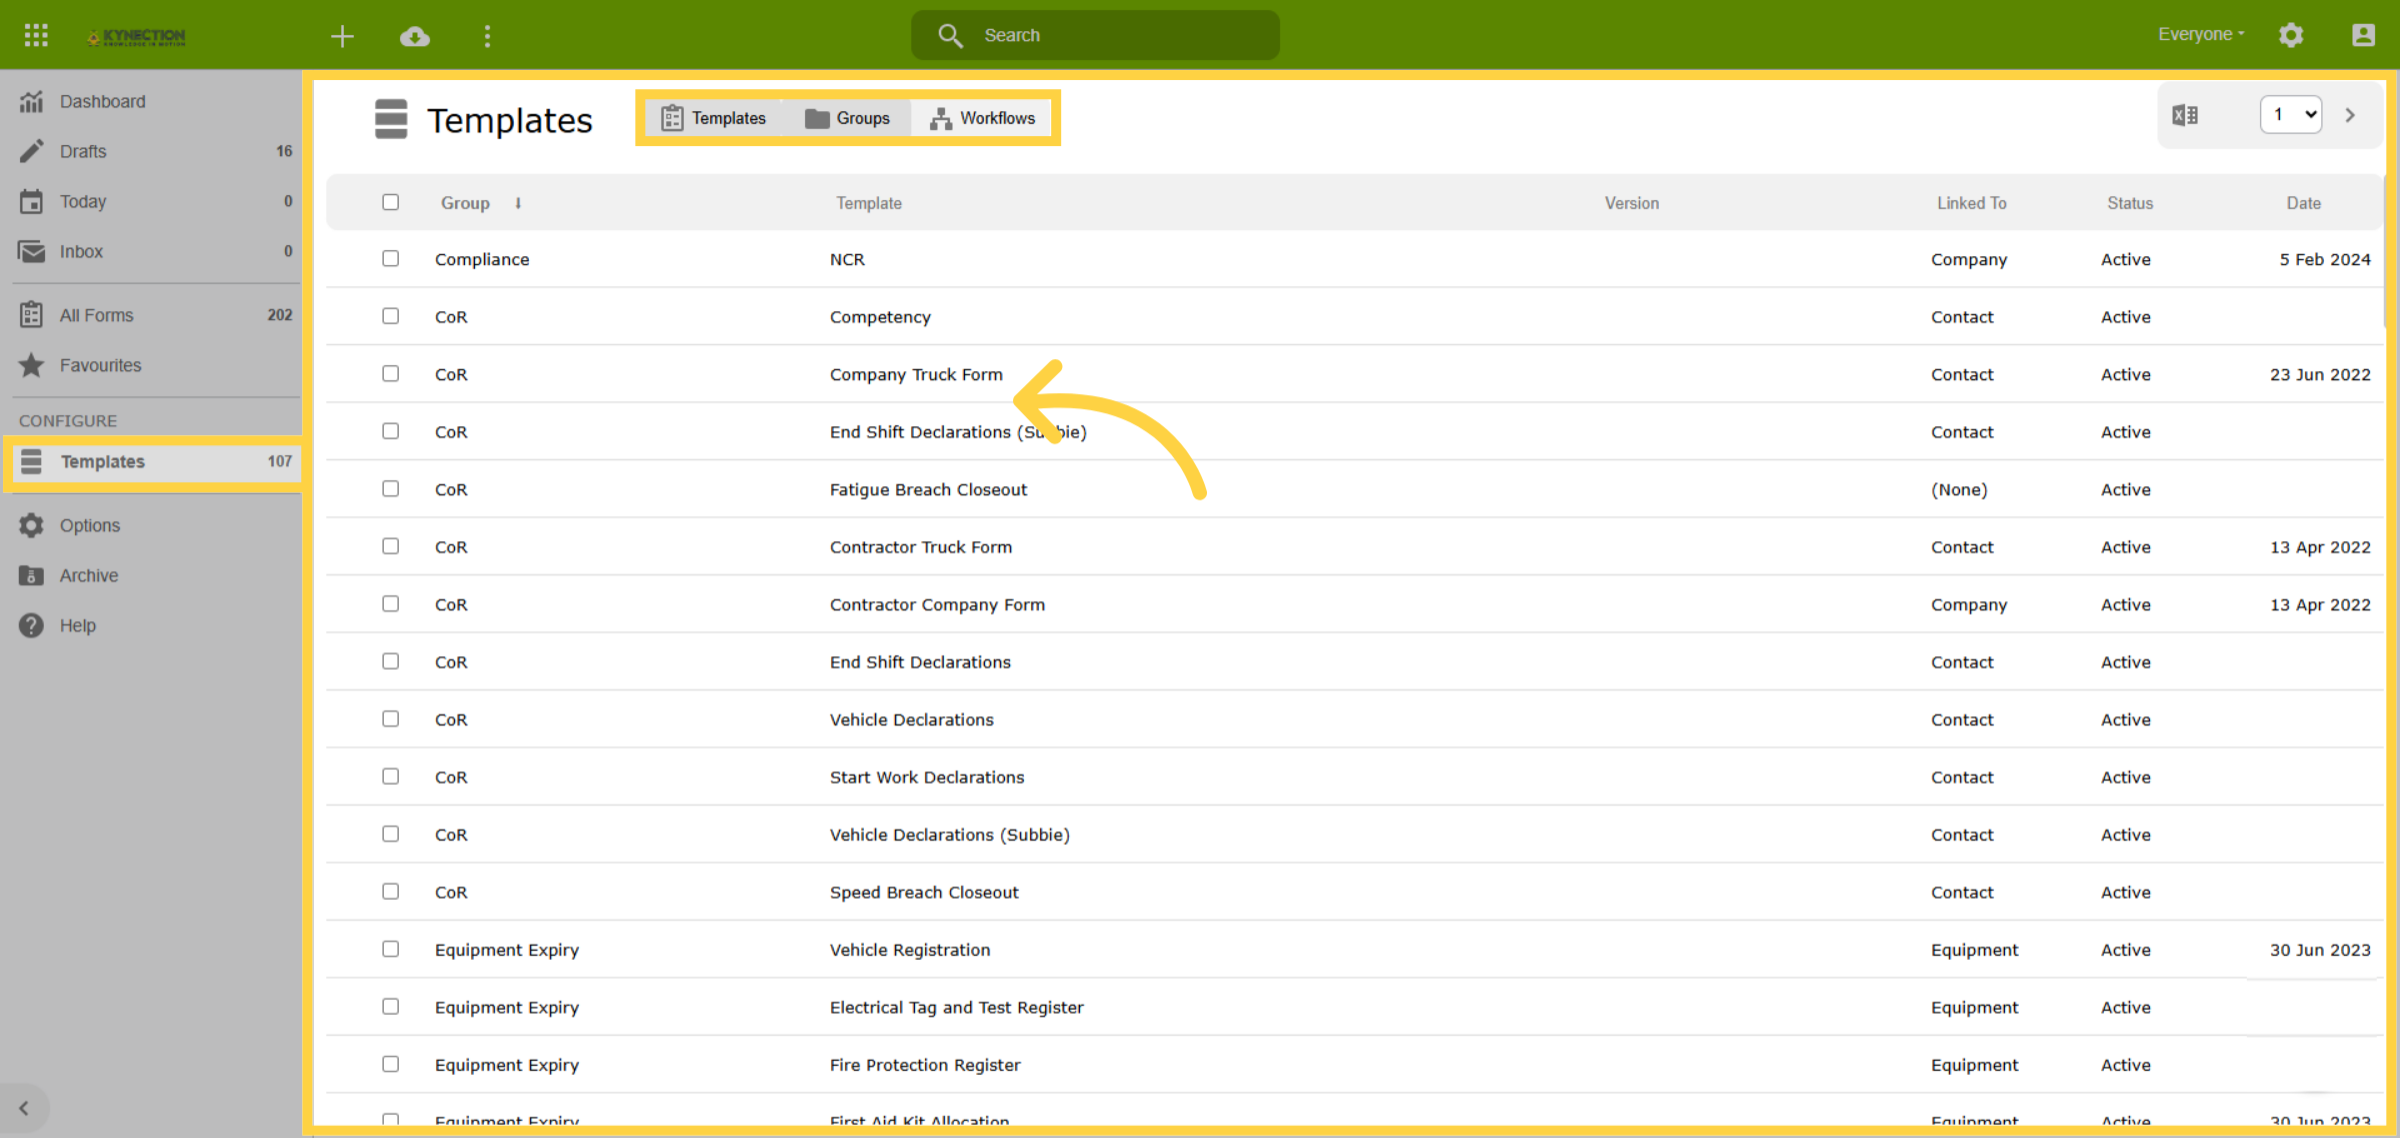
Task: Click the plus icon to add new
Action: pyautogui.click(x=342, y=37)
